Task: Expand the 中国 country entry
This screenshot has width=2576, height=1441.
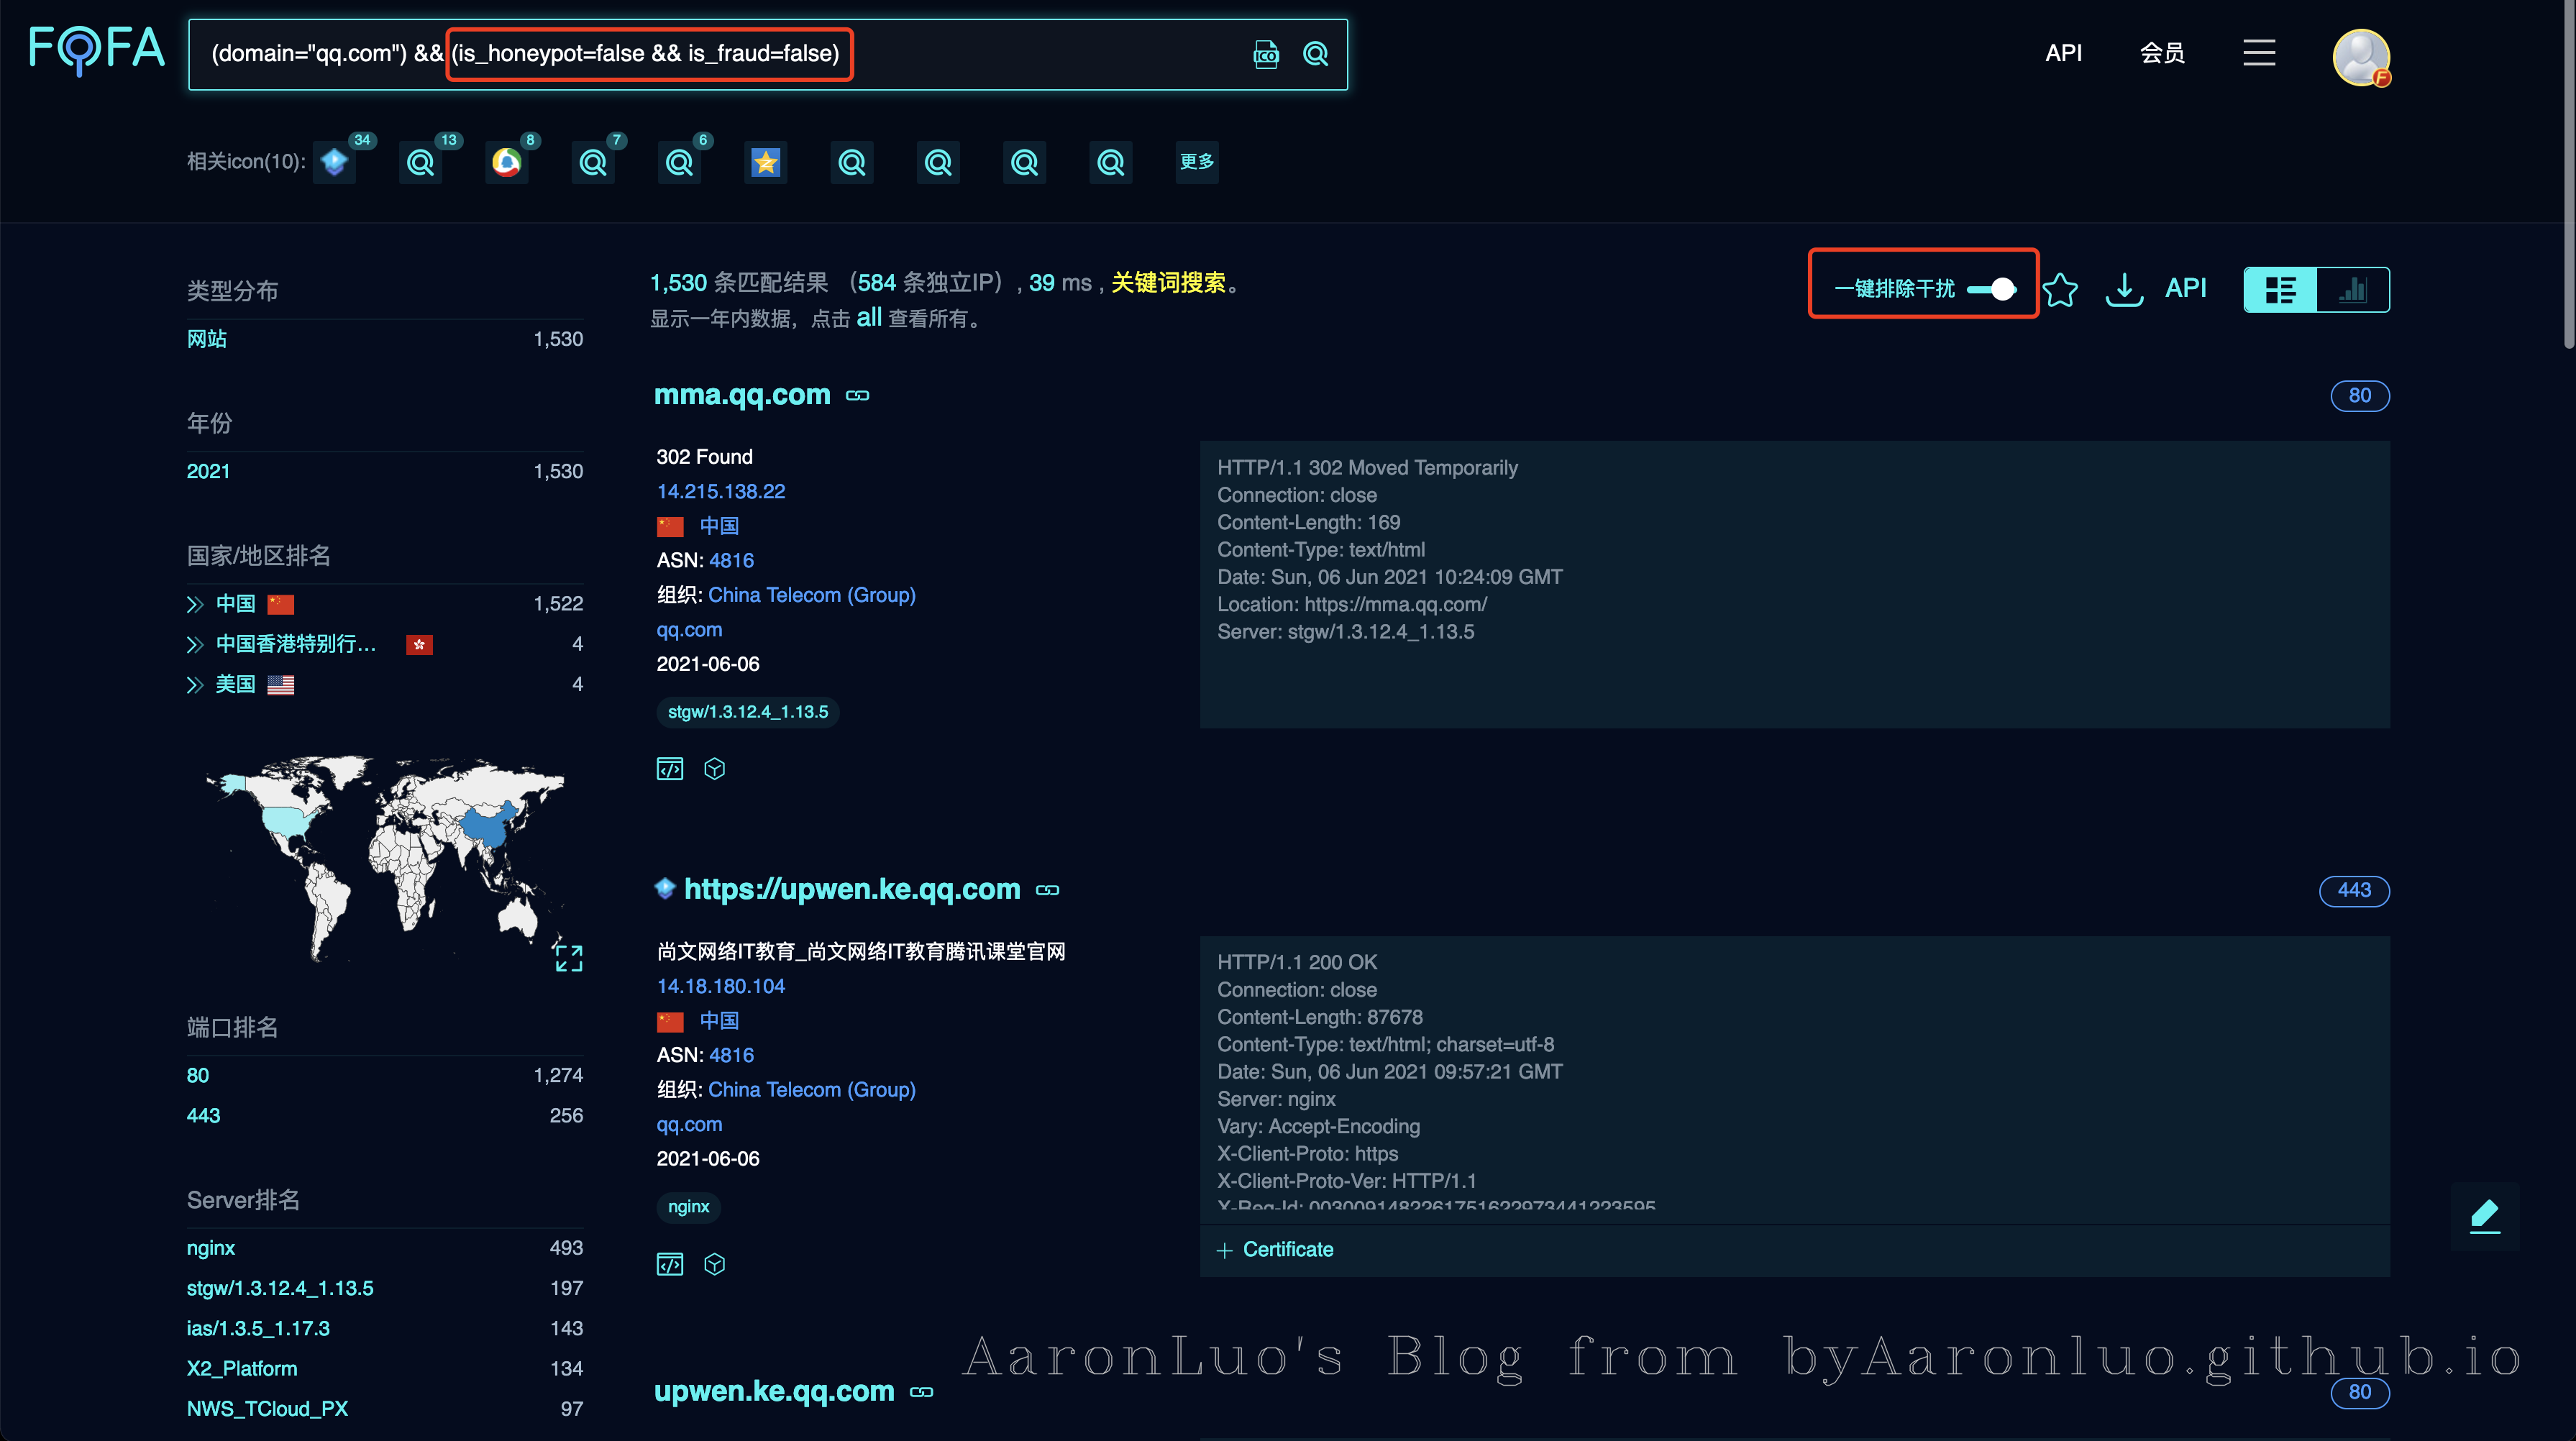Action: click(195, 604)
